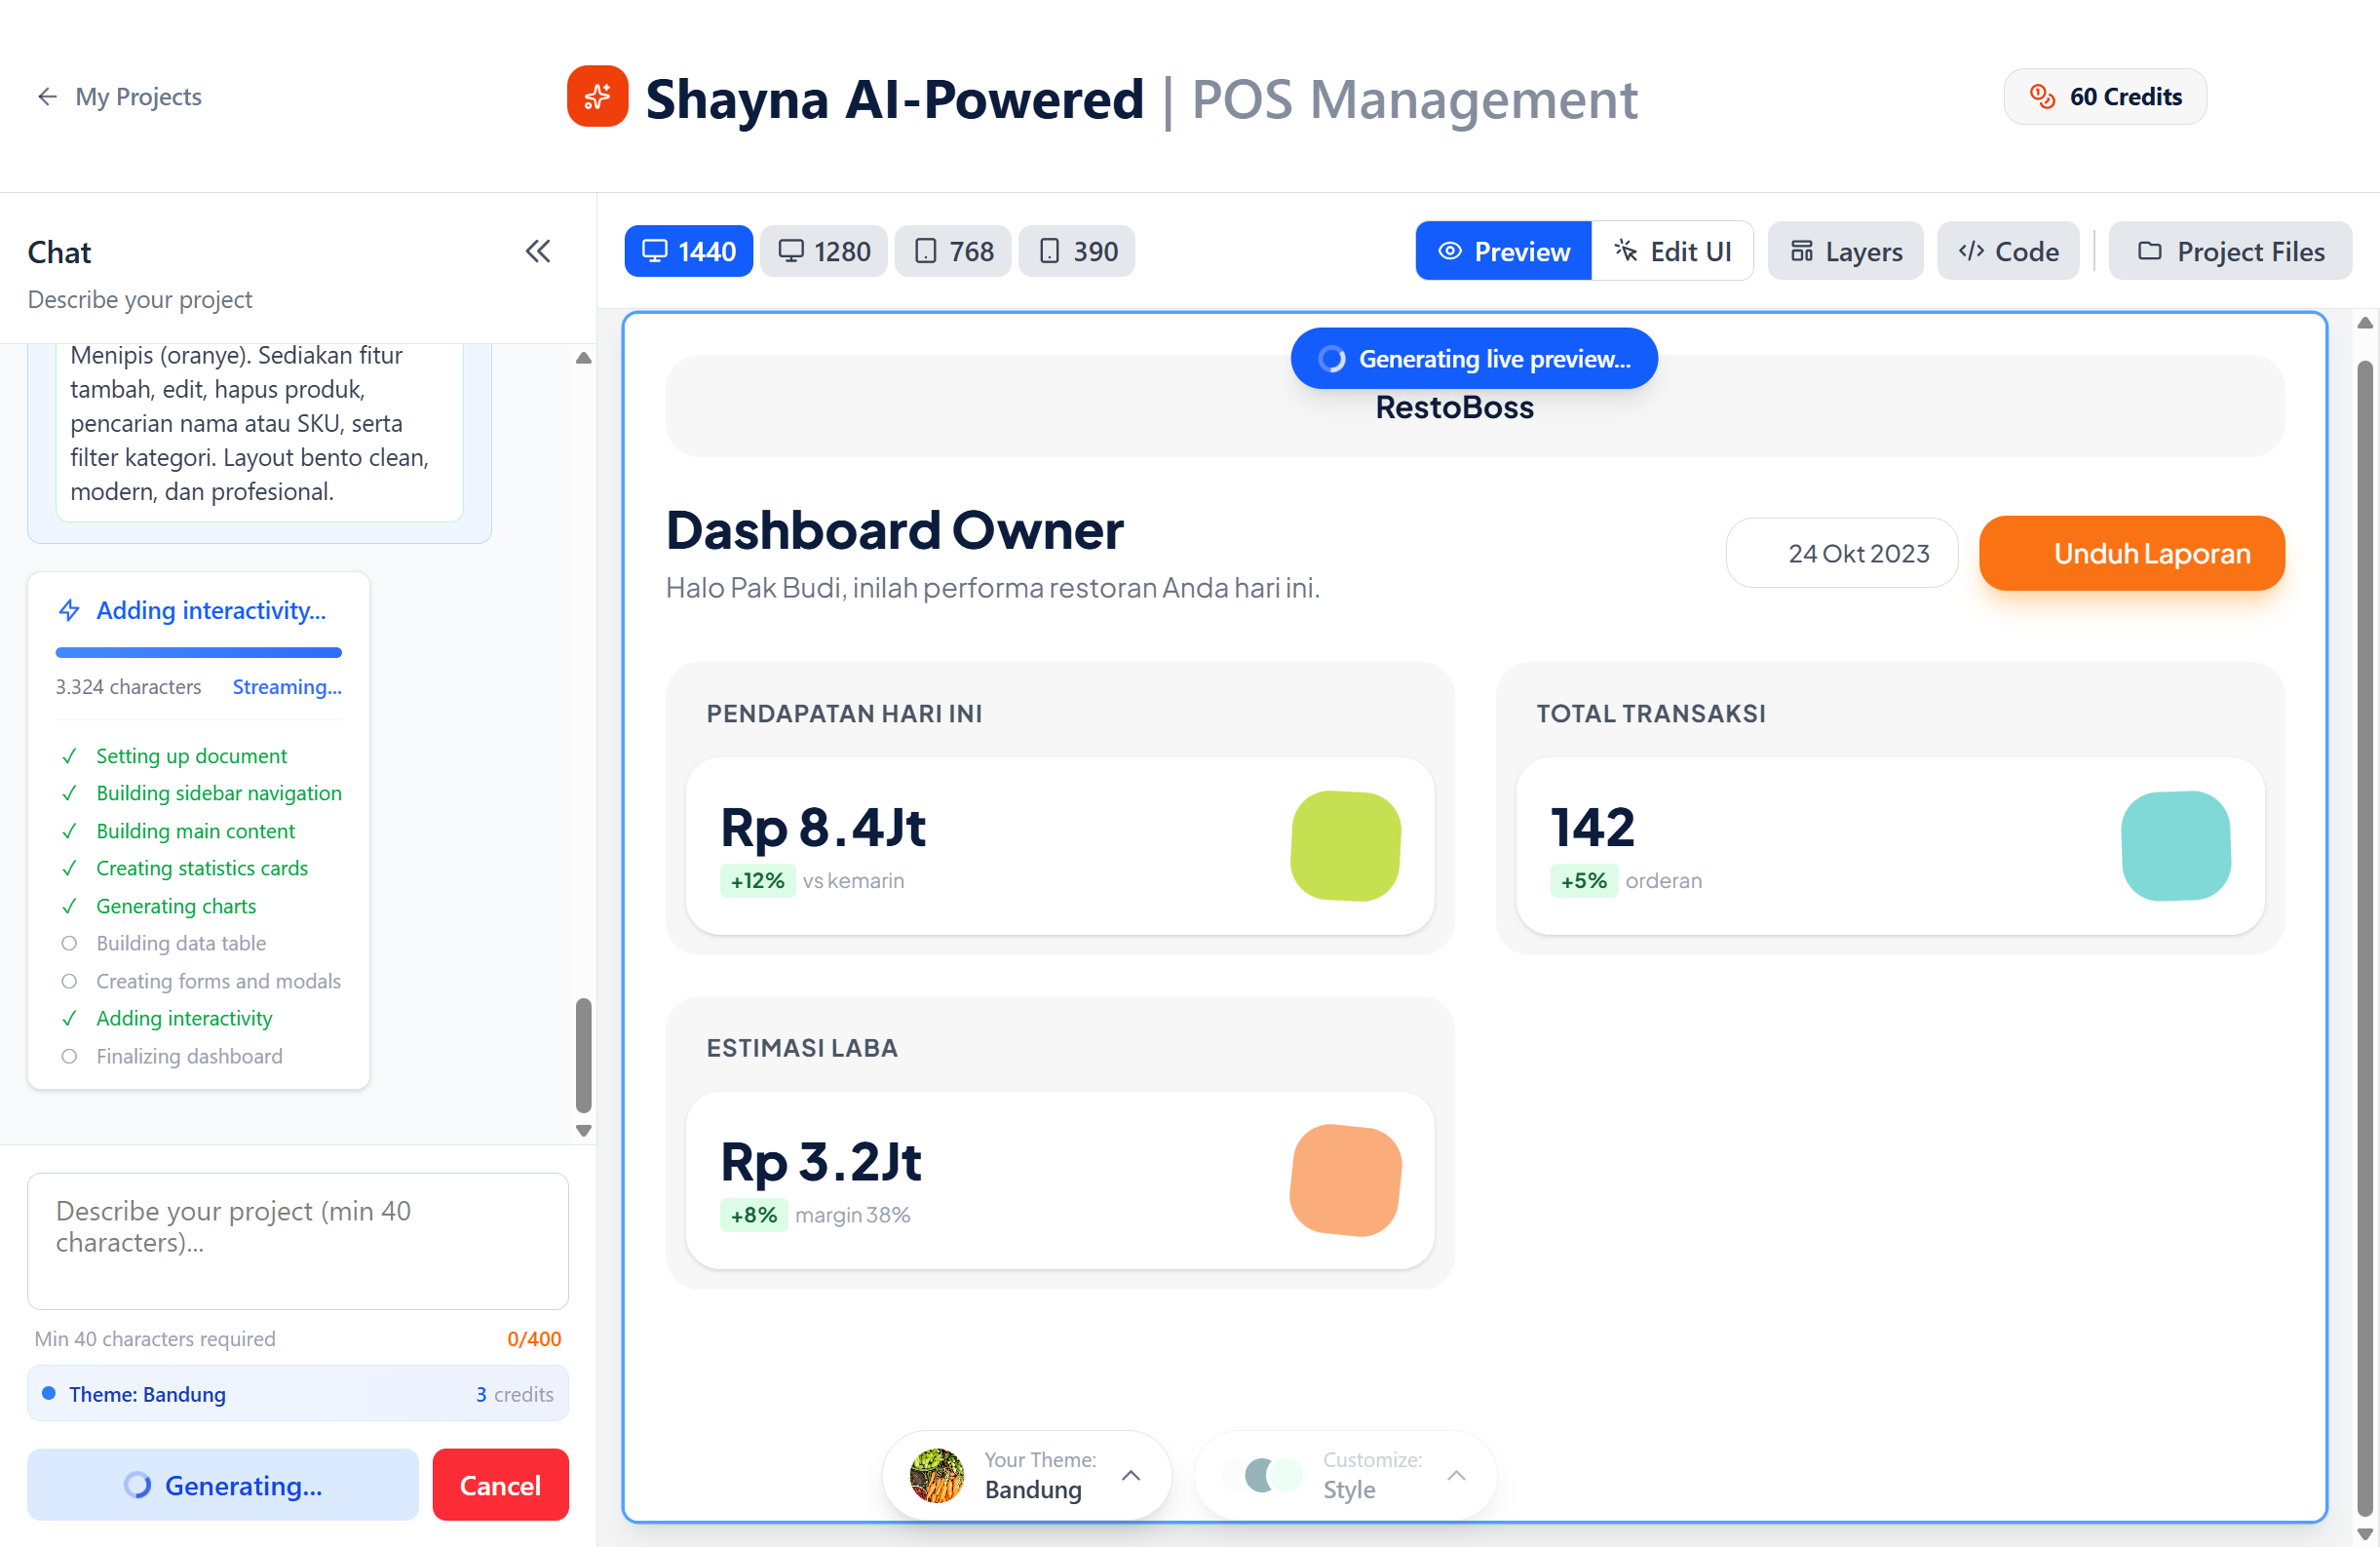The image size is (2380, 1547).
Task: Click the streaming progress bar
Action: coord(197,651)
